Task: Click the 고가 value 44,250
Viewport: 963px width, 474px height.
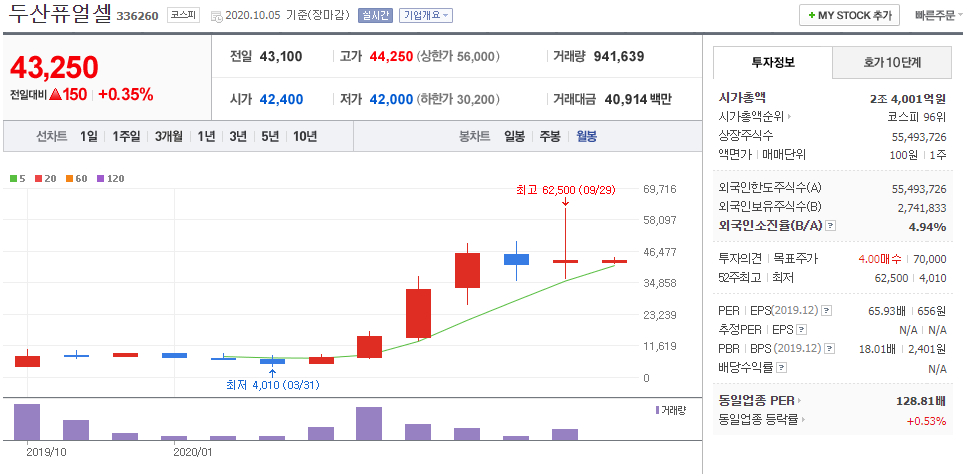Action: [392, 56]
